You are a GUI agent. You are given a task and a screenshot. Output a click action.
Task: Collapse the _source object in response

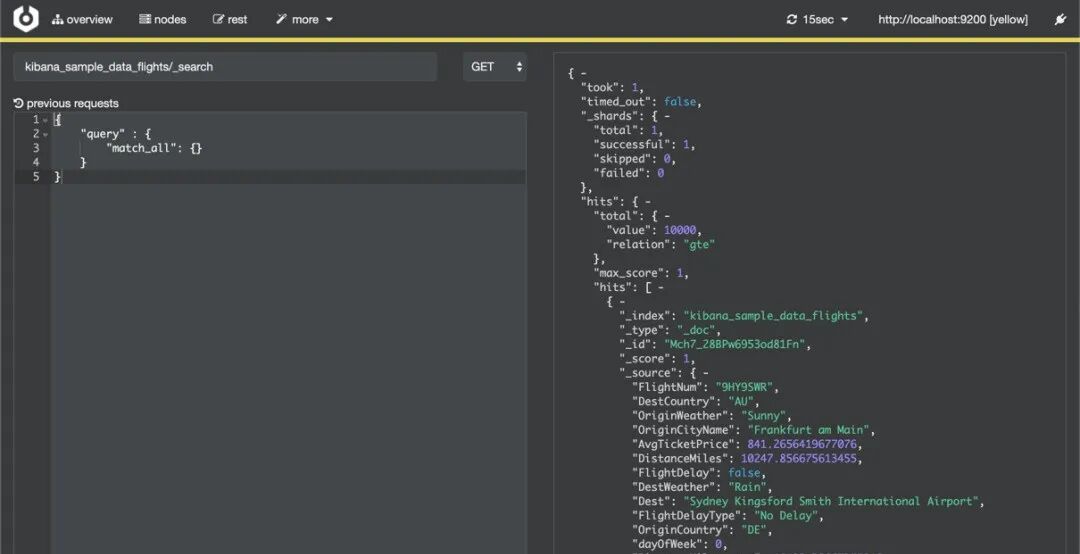(705, 373)
